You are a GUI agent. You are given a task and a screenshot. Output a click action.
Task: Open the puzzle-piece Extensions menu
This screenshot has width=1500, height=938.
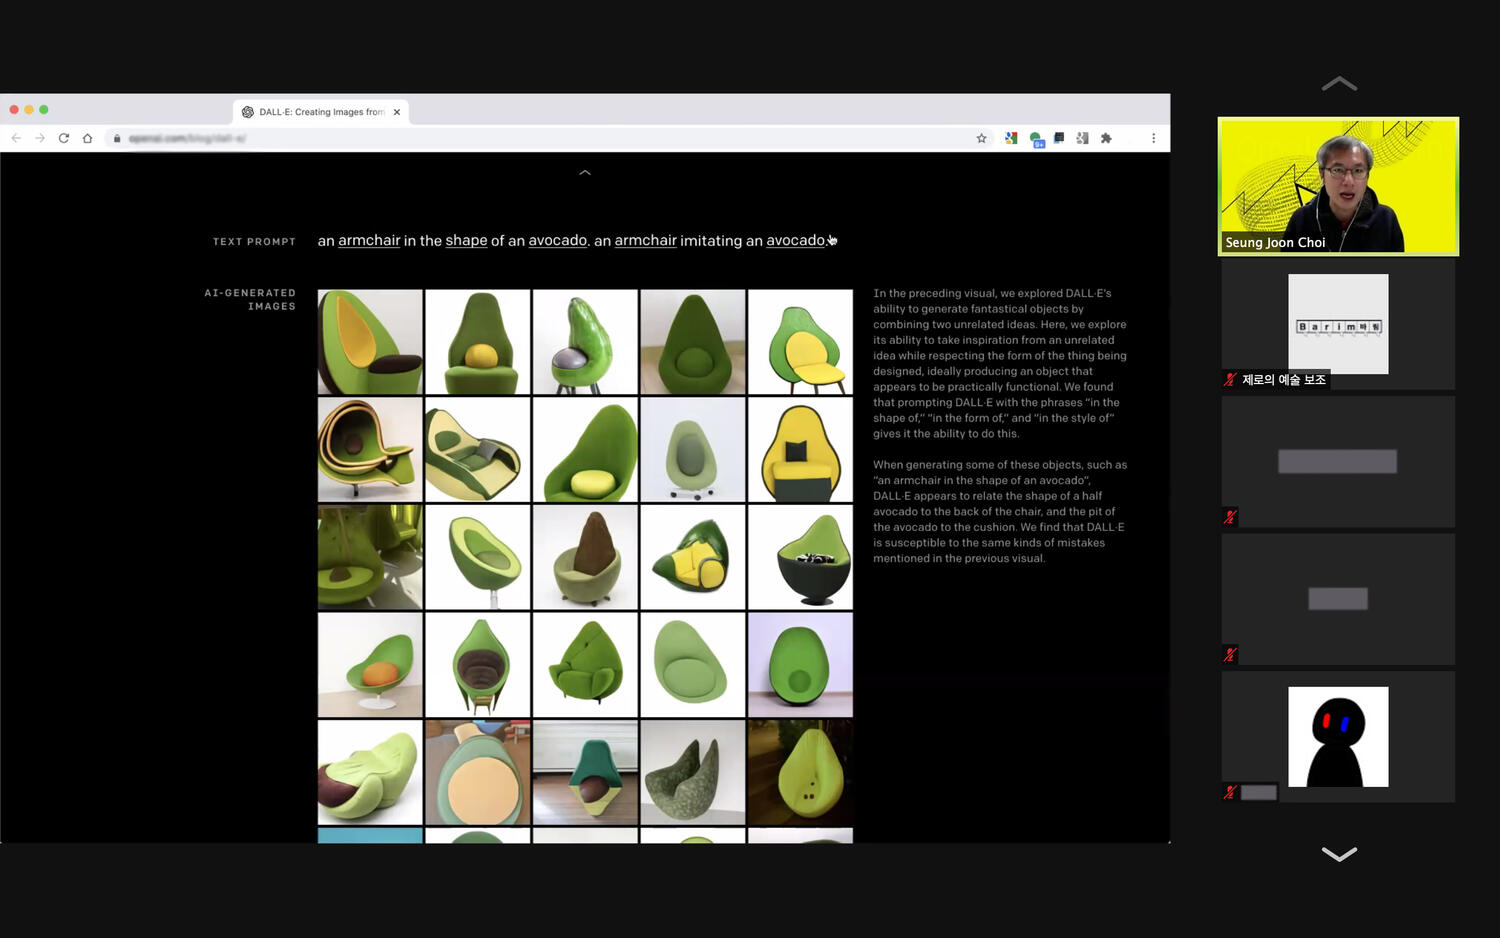1106,138
